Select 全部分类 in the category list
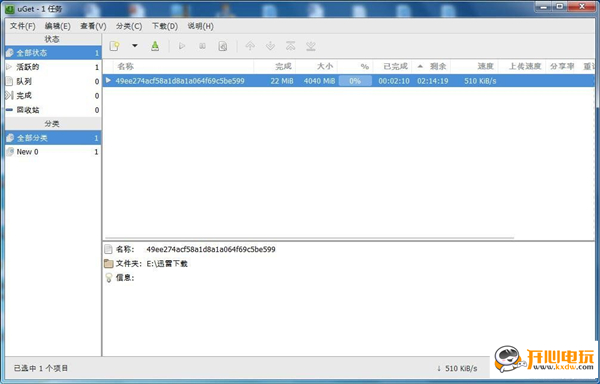 click(53, 138)
